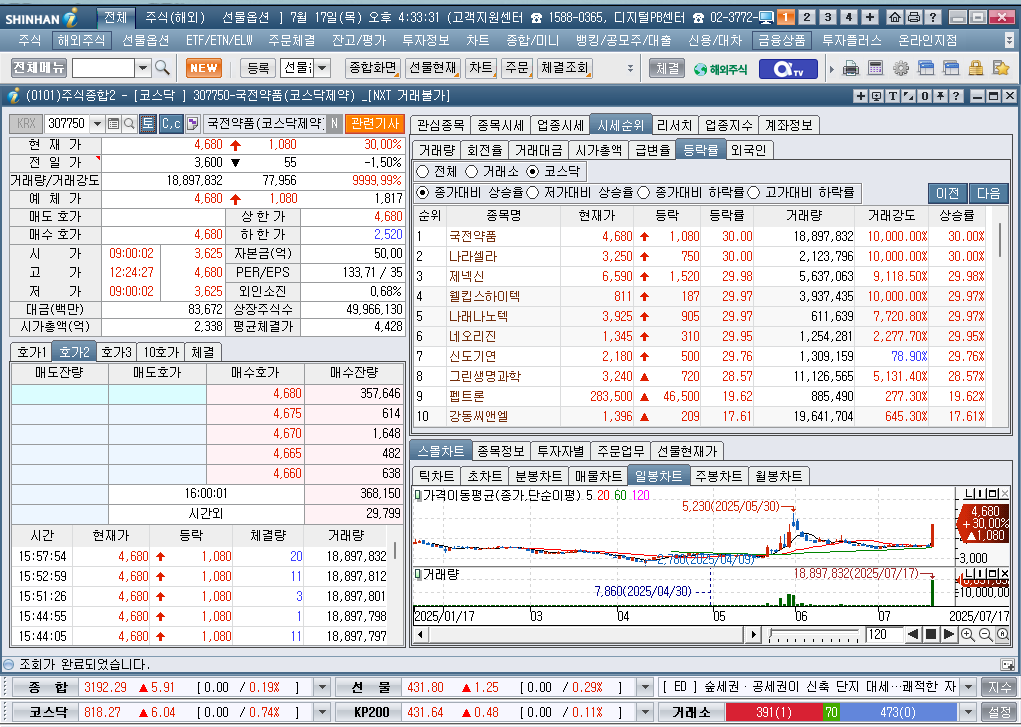Toggle the KRX exchange button

coord(26,123)
